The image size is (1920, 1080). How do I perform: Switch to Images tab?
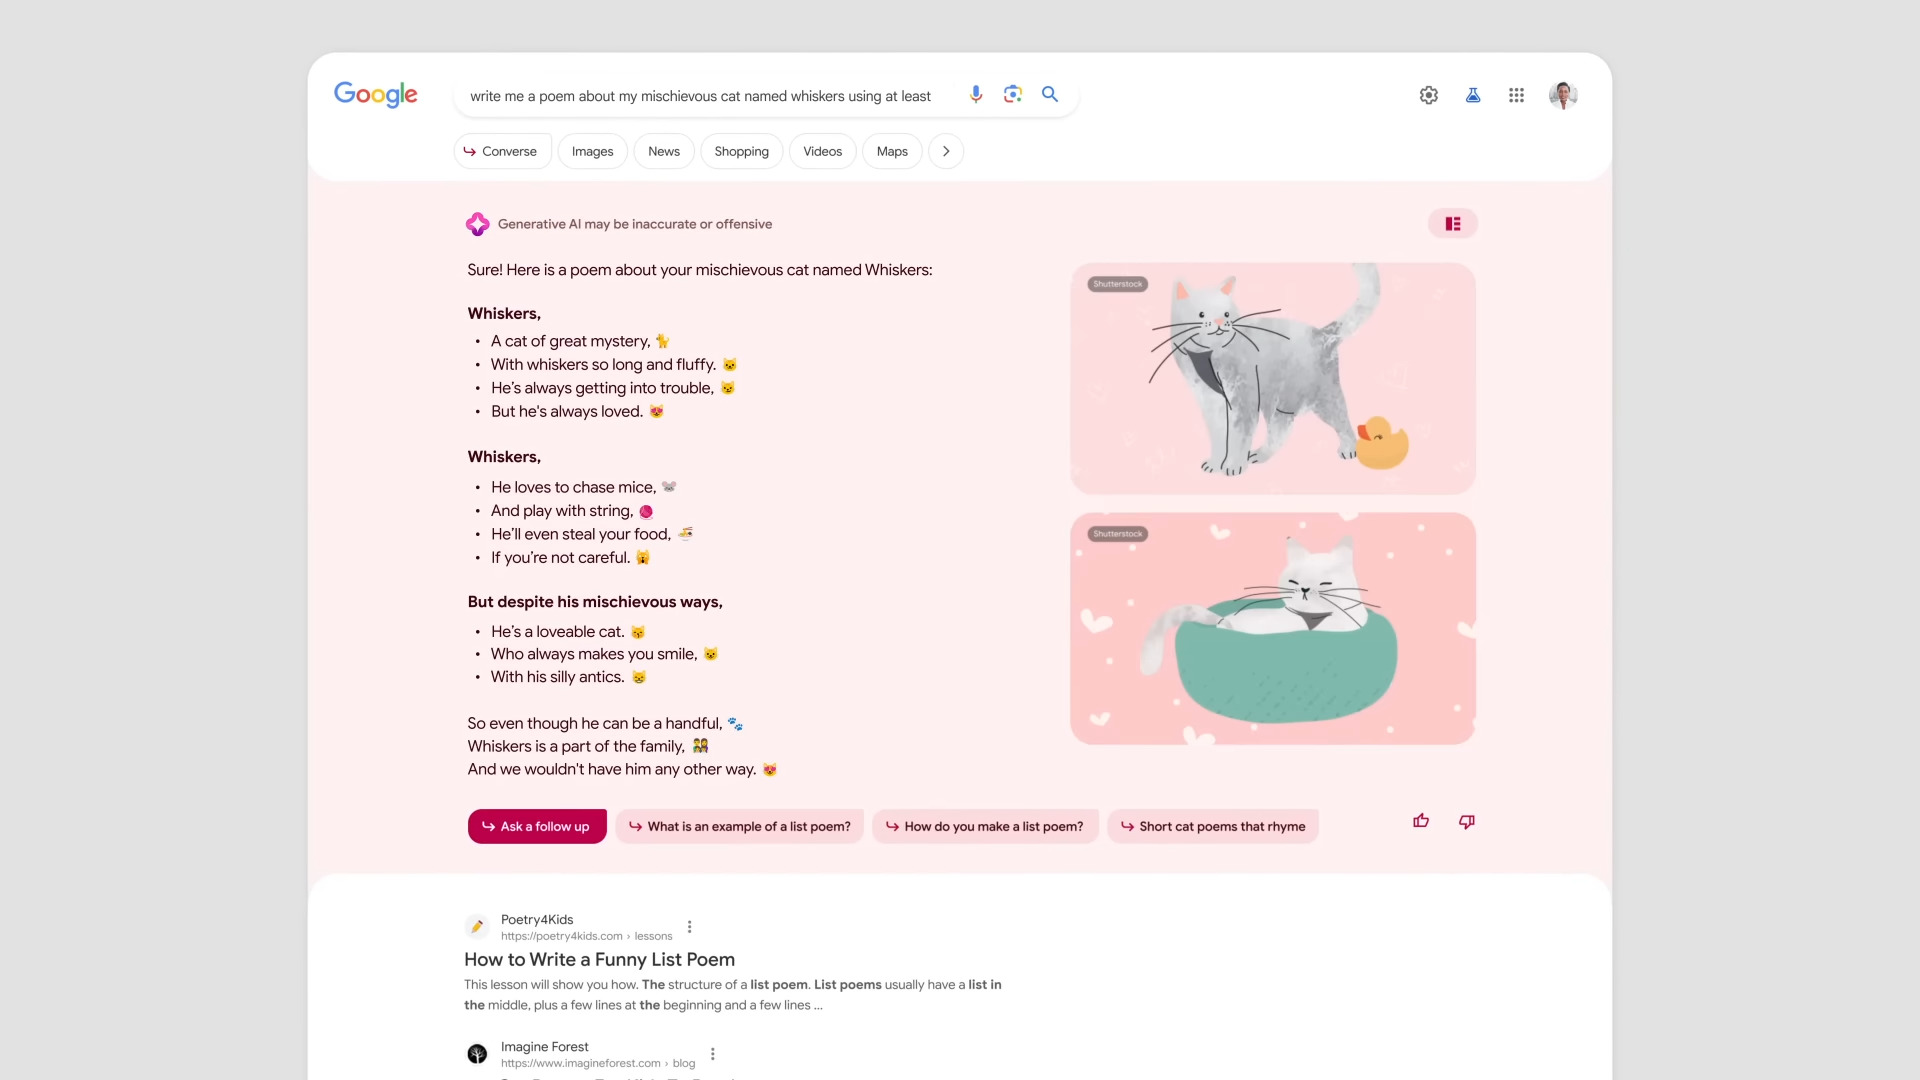pos(593,152)
